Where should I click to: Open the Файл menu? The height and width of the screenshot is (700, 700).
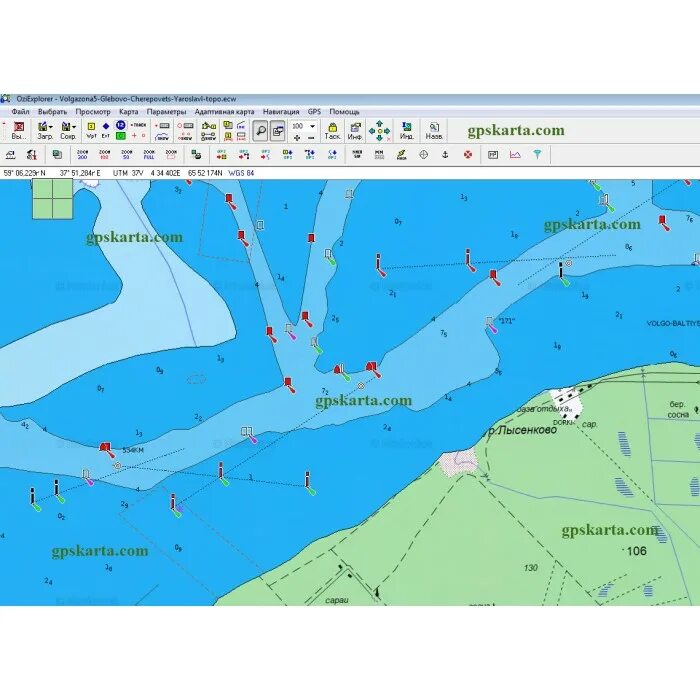(20, 112)
